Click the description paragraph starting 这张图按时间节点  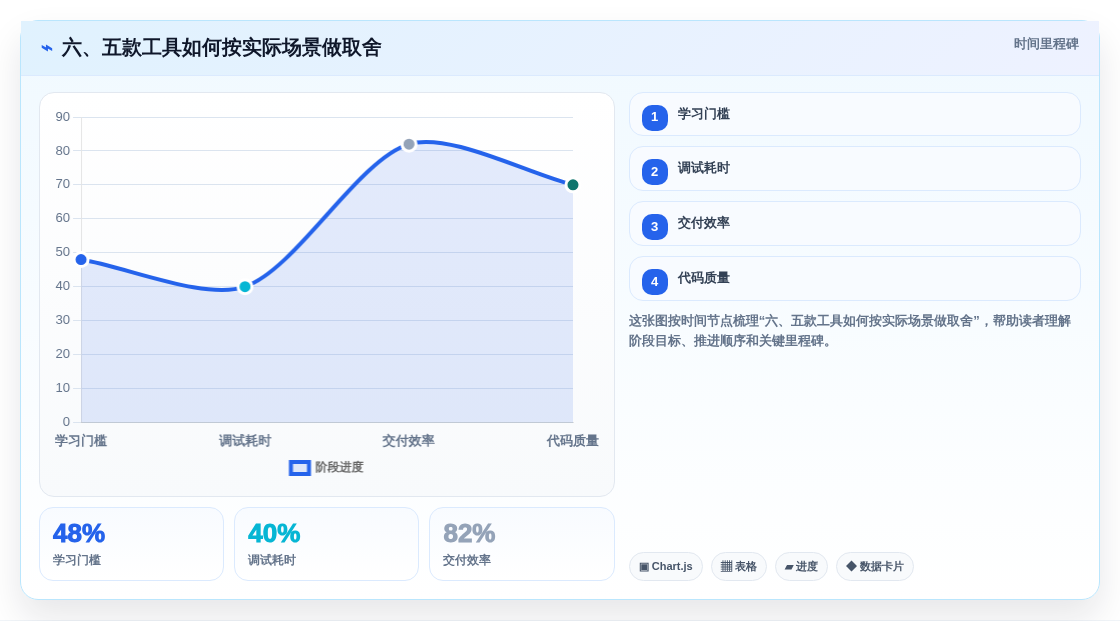[x=850, y=331]
